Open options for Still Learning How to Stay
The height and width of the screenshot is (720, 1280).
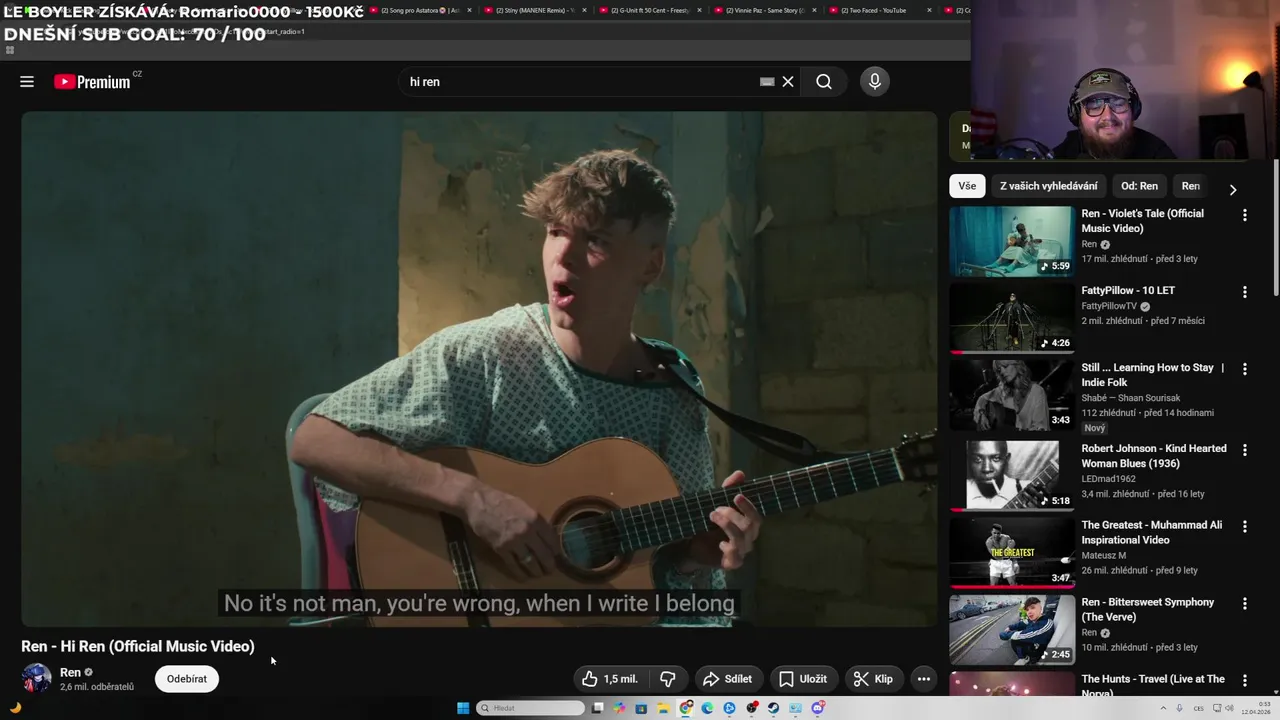pos(1245,369)
